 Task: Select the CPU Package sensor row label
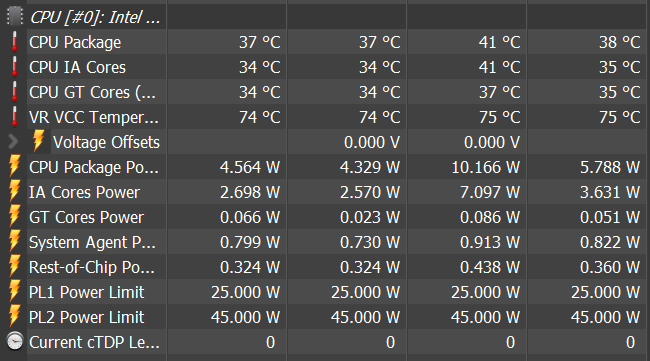click(x=75, y=42)
